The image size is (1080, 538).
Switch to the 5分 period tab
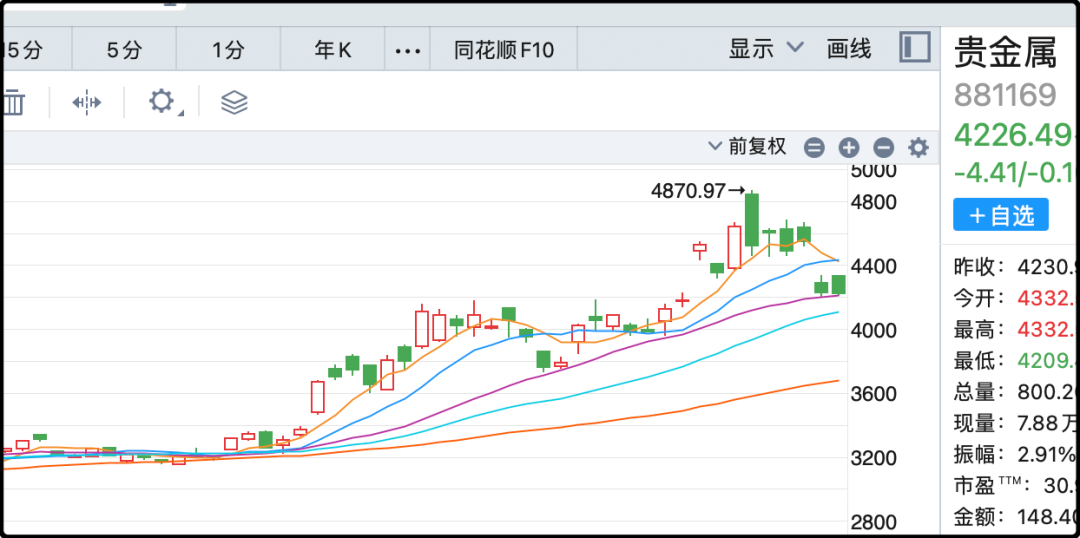pos(124,50)
